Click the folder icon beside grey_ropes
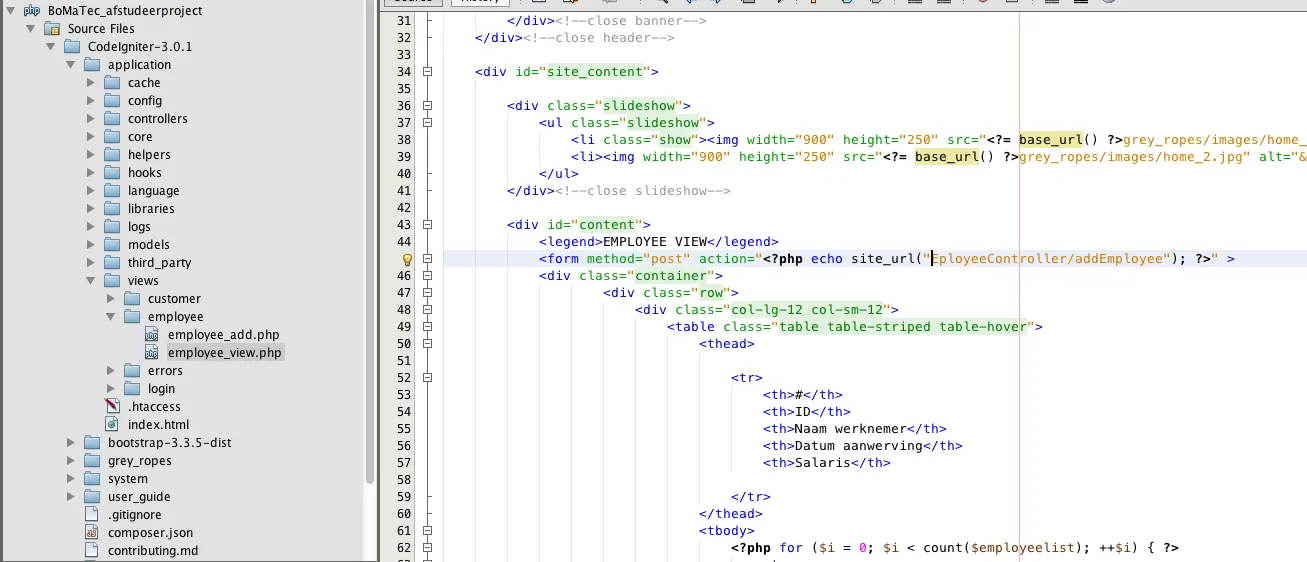This screenshot has width=1307, height=562. point(92,461)
